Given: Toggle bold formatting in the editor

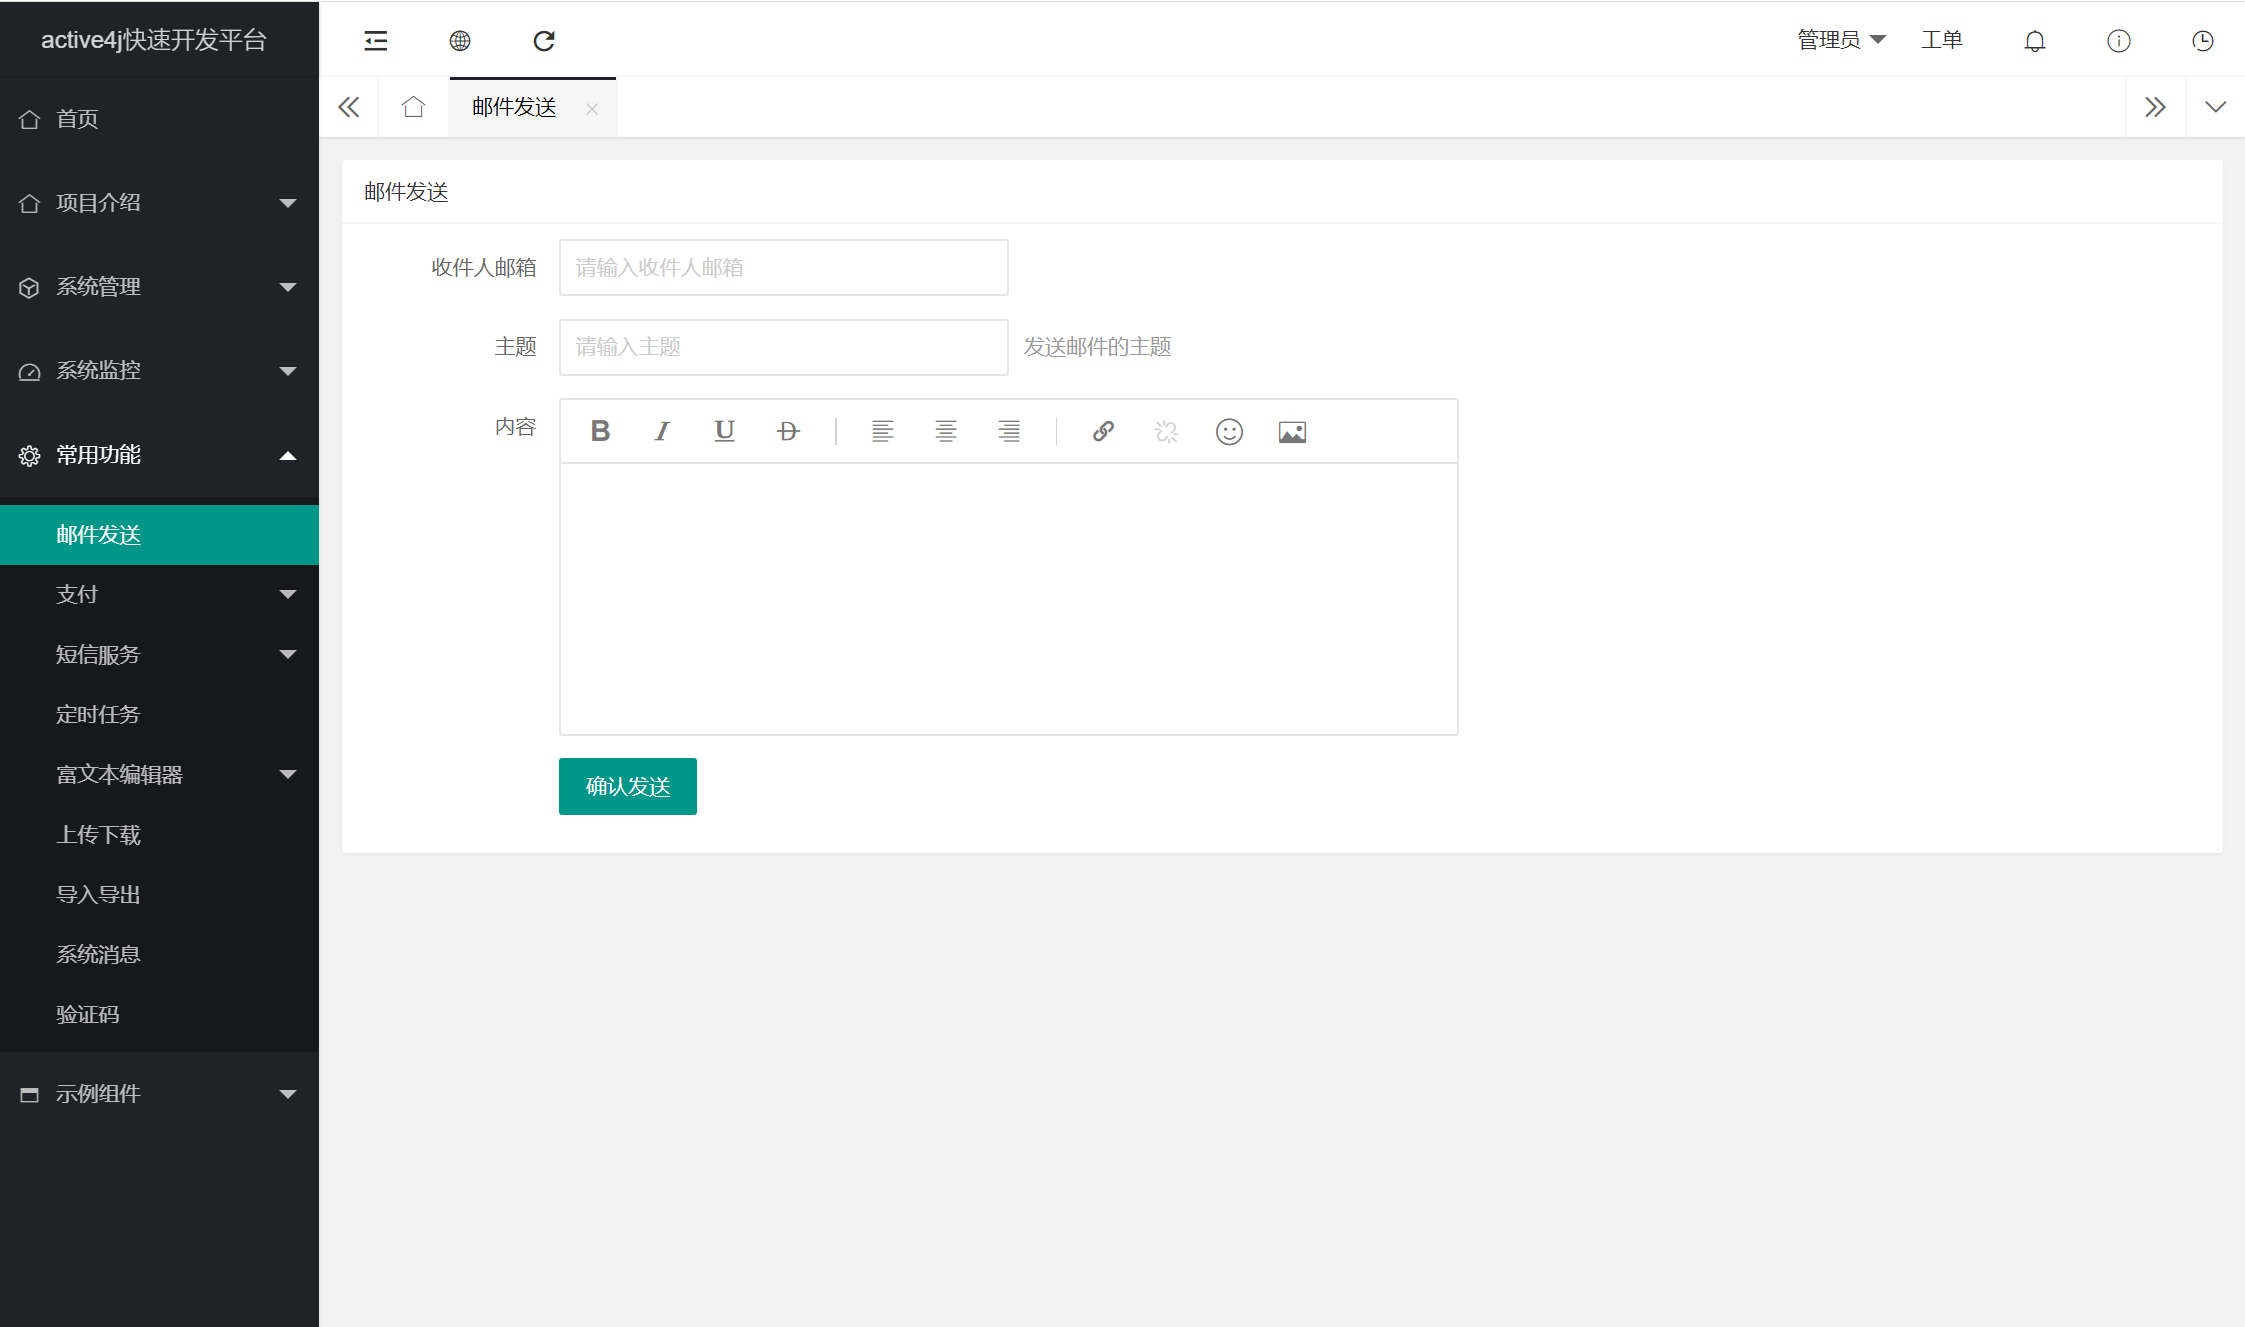Looking at the screenshot, I should pos(600,431).
